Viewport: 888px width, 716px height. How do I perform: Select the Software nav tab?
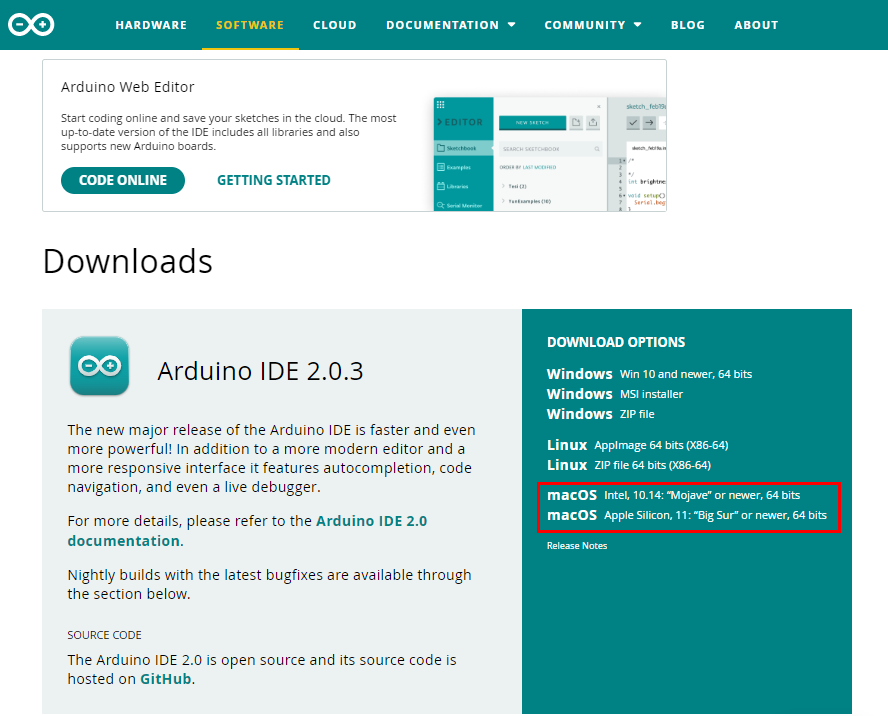tap(250, 25)
